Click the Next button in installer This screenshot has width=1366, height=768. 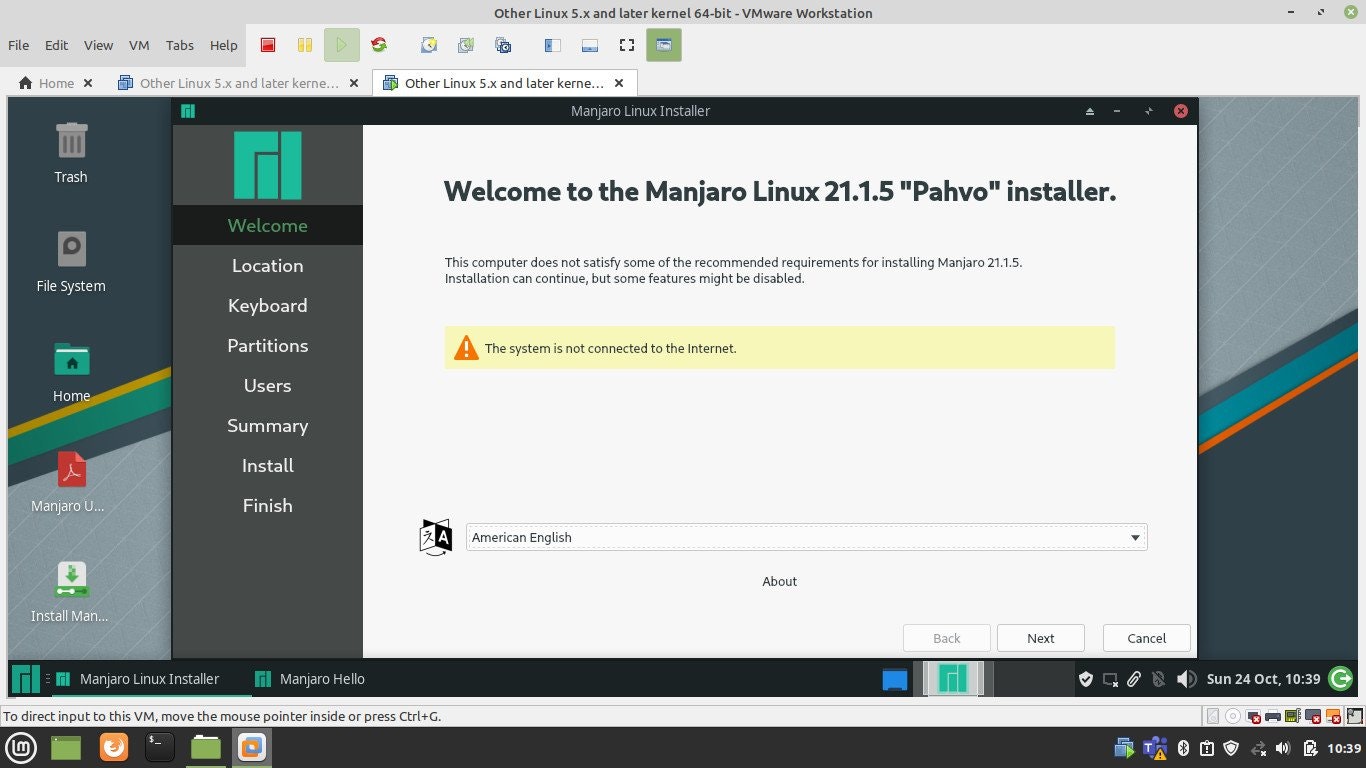click(1041, 638)
